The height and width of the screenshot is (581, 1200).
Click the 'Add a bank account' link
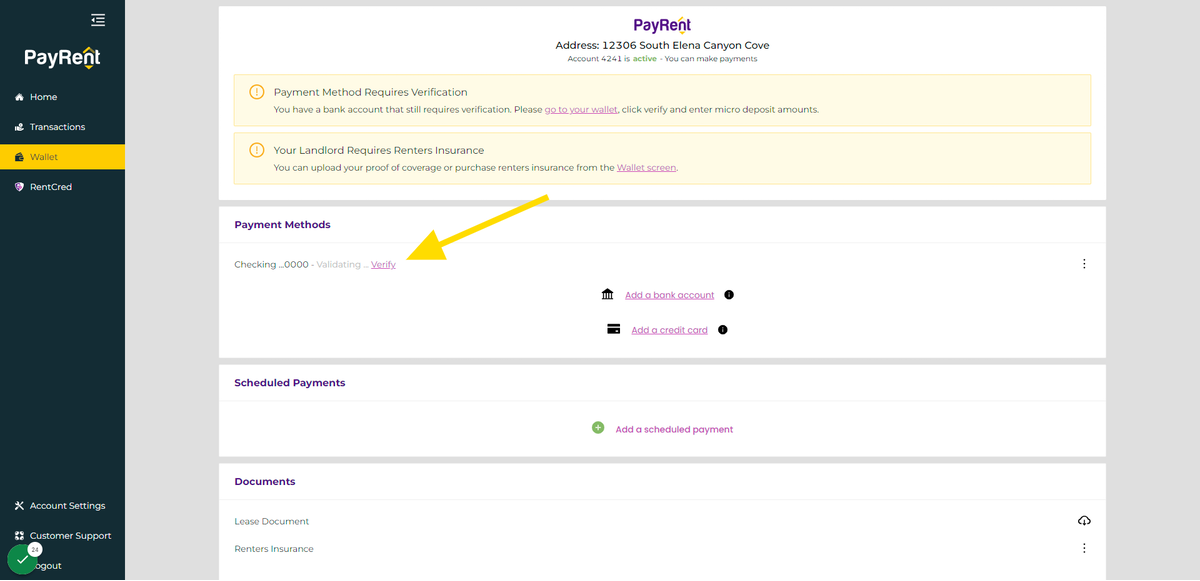point(670,295)
